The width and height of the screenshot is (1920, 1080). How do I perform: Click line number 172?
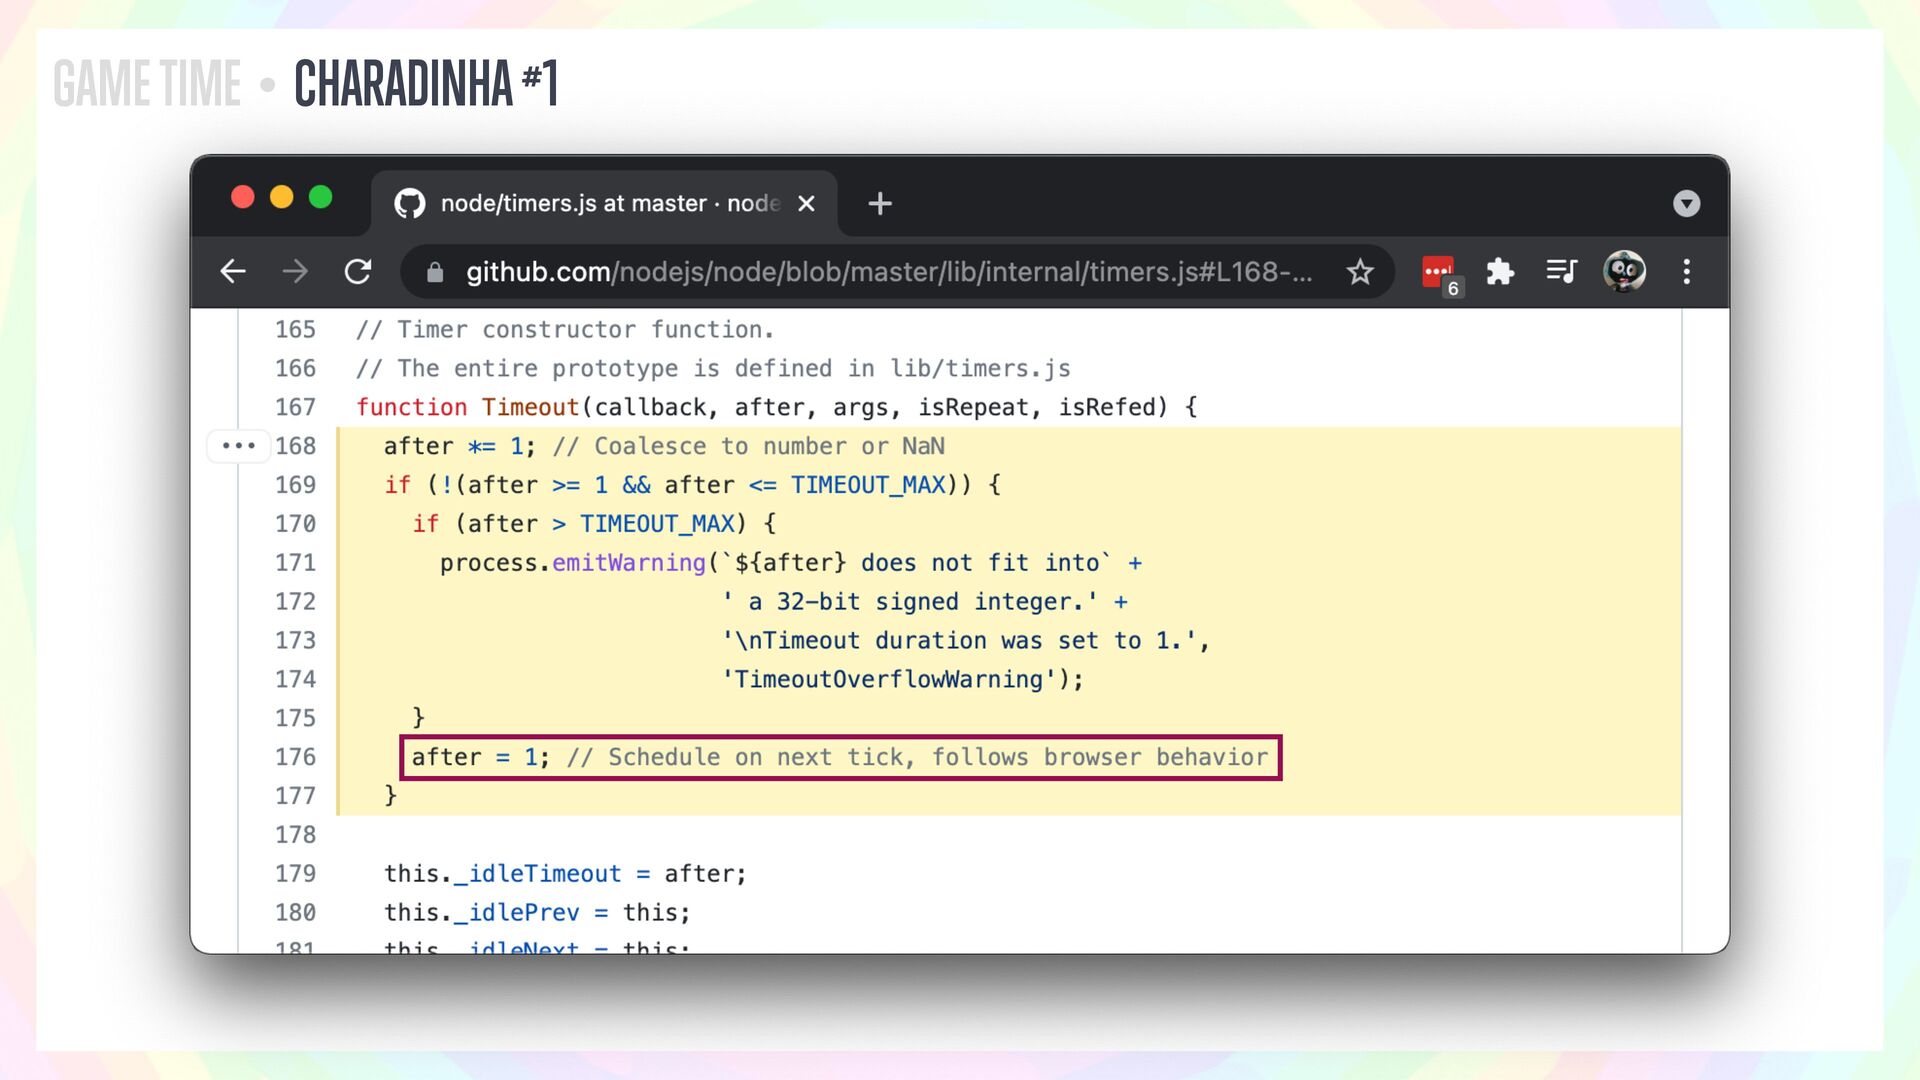click(x=295, y=602)
